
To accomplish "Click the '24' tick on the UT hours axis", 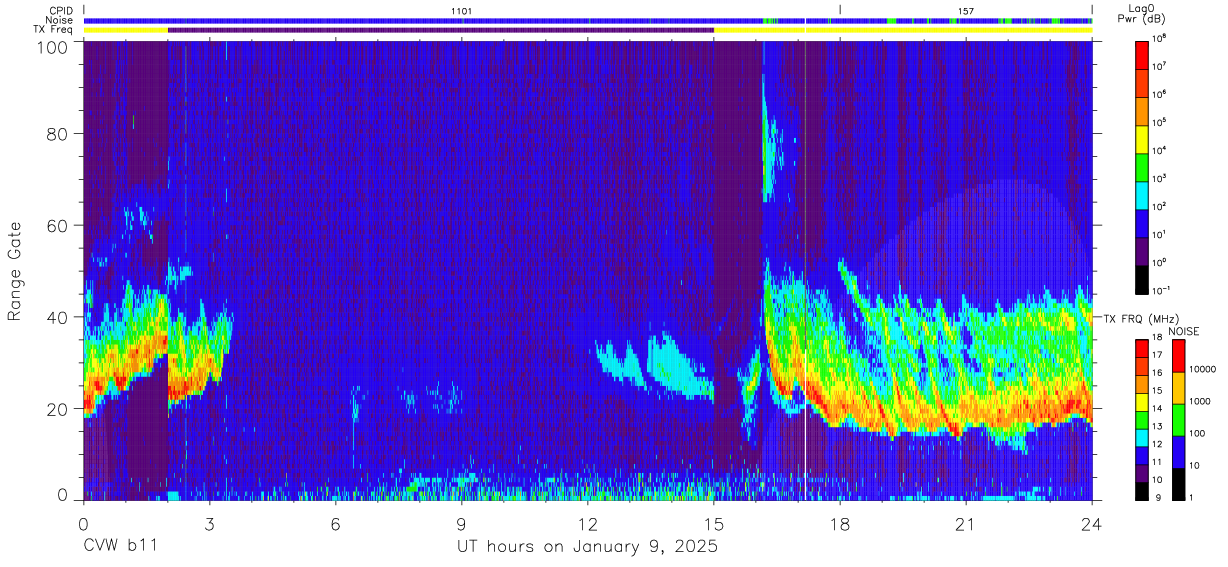I will tap(1092, 523).
